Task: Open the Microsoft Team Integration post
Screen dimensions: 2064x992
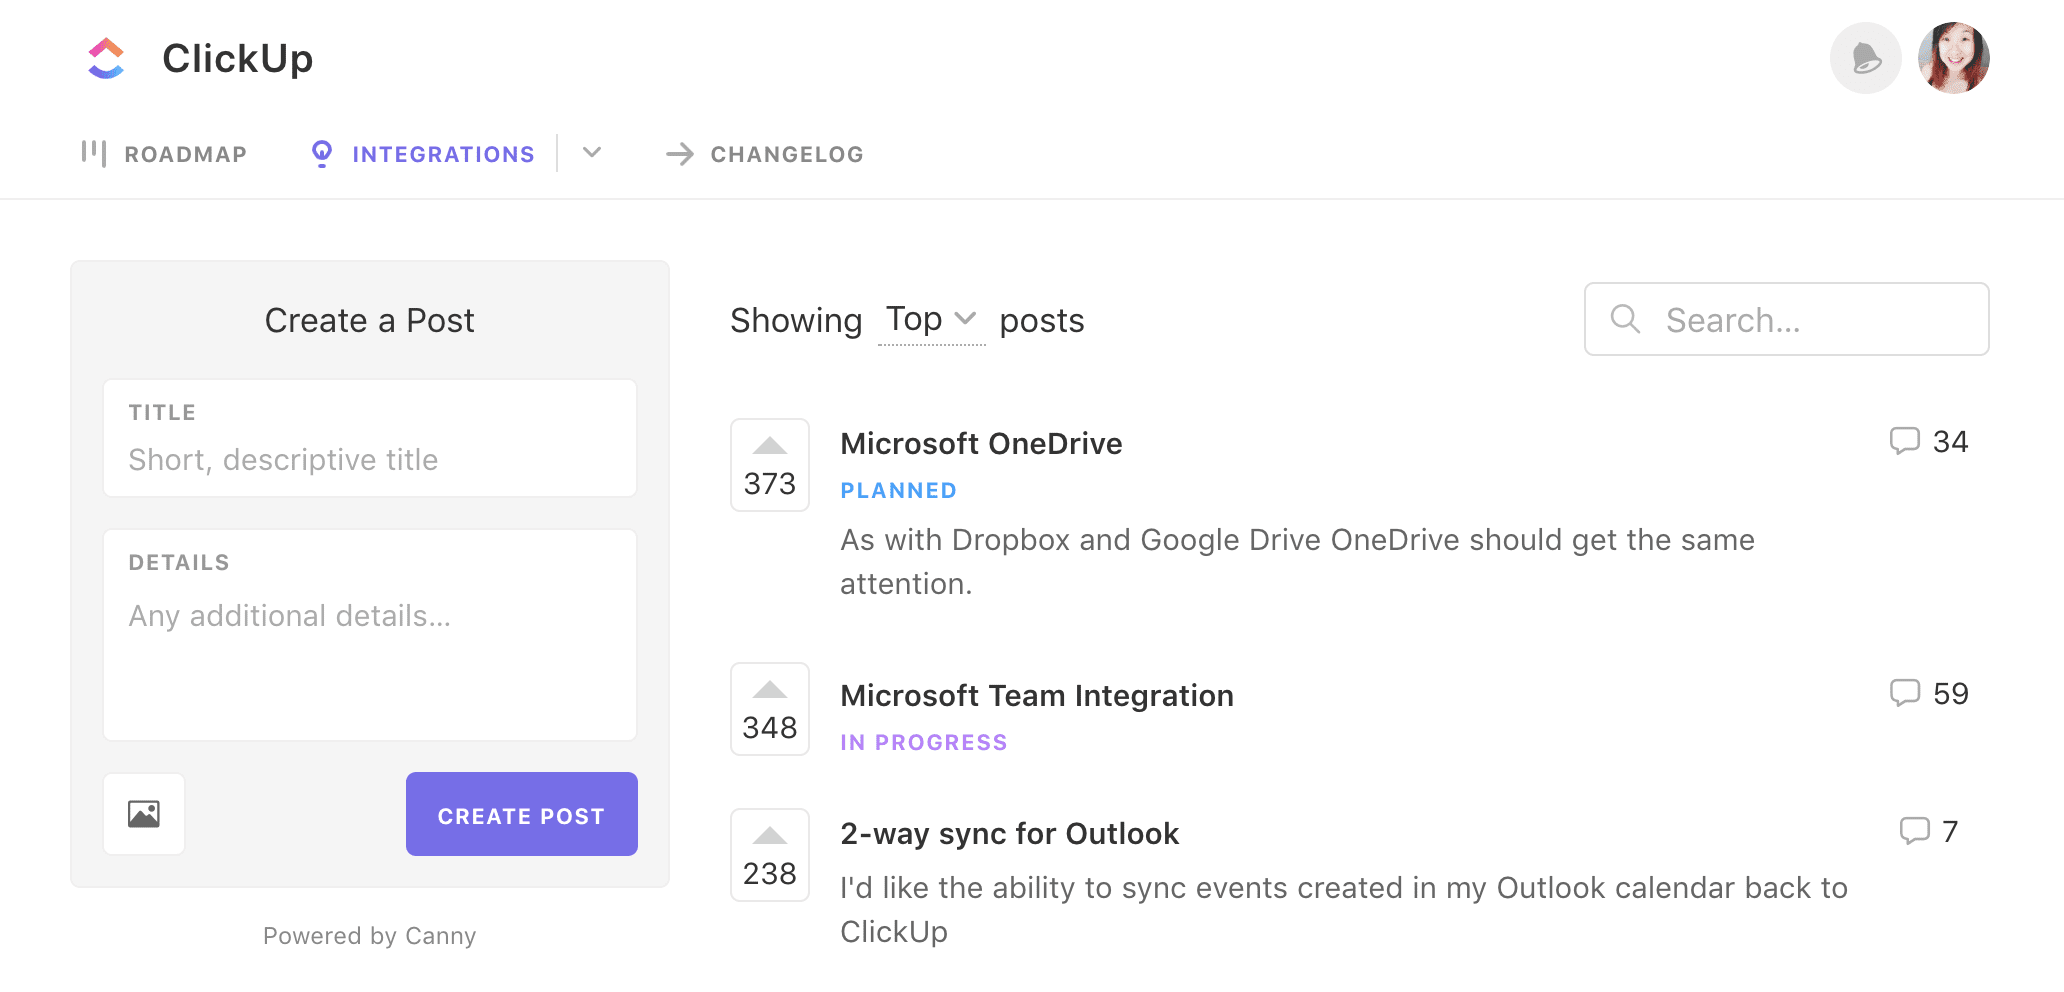Action: tap(1037, 695)
